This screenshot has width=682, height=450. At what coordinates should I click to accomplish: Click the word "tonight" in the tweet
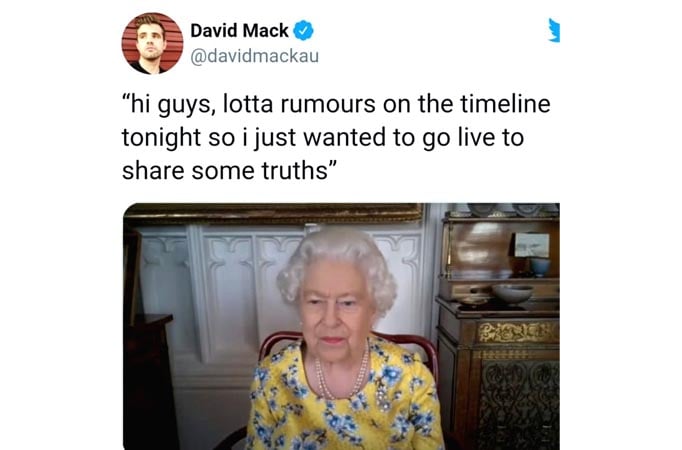click(x=161, y=138)
